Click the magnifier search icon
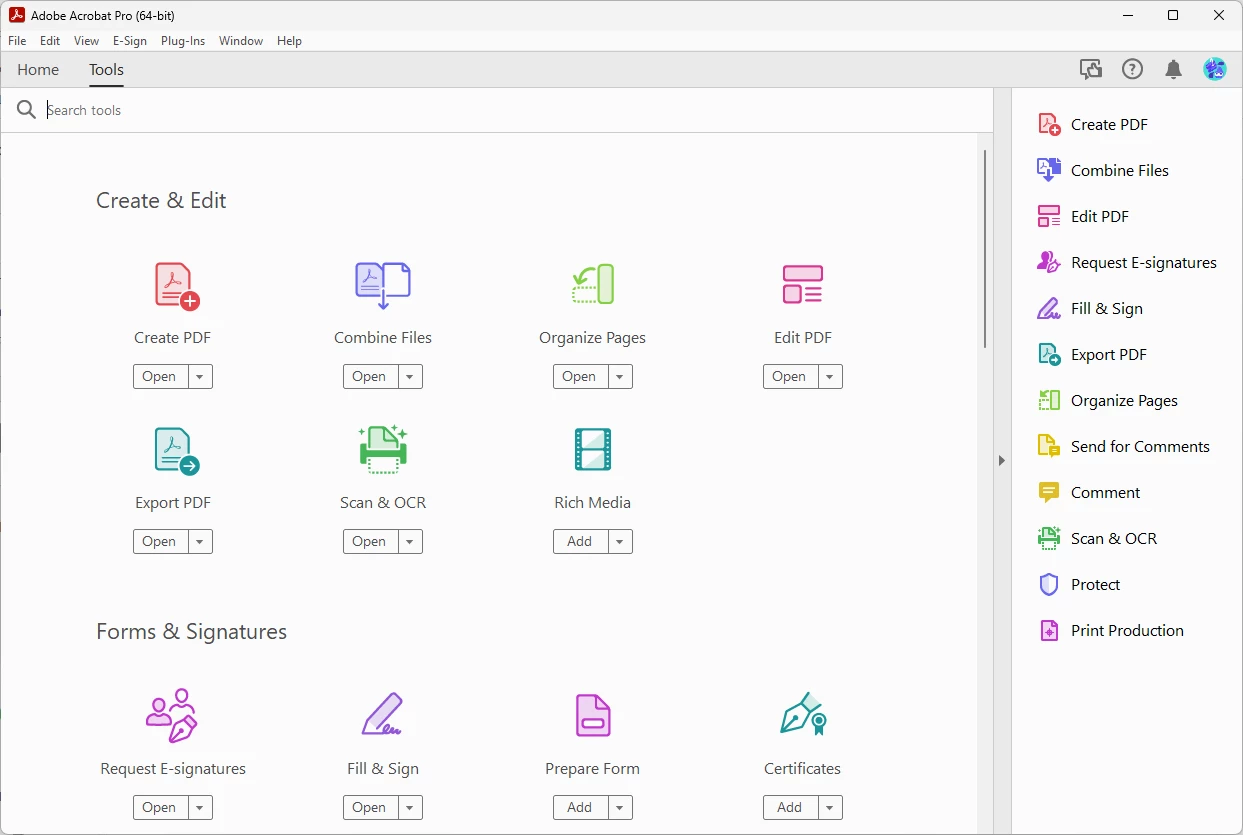The image size is (1243, 835). coord(26,110)
